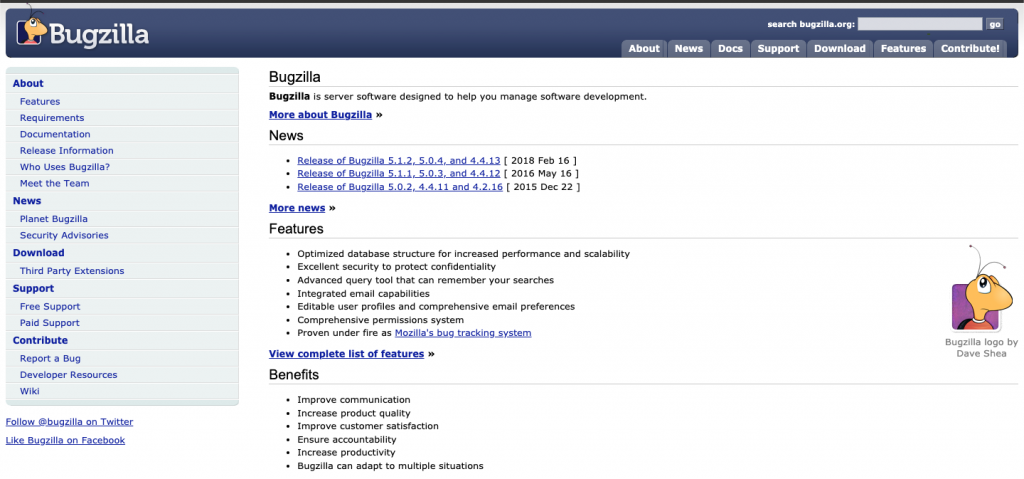Open News heading in sidebar
Viewport: 1024px width, 479px height.
[27, 201]
